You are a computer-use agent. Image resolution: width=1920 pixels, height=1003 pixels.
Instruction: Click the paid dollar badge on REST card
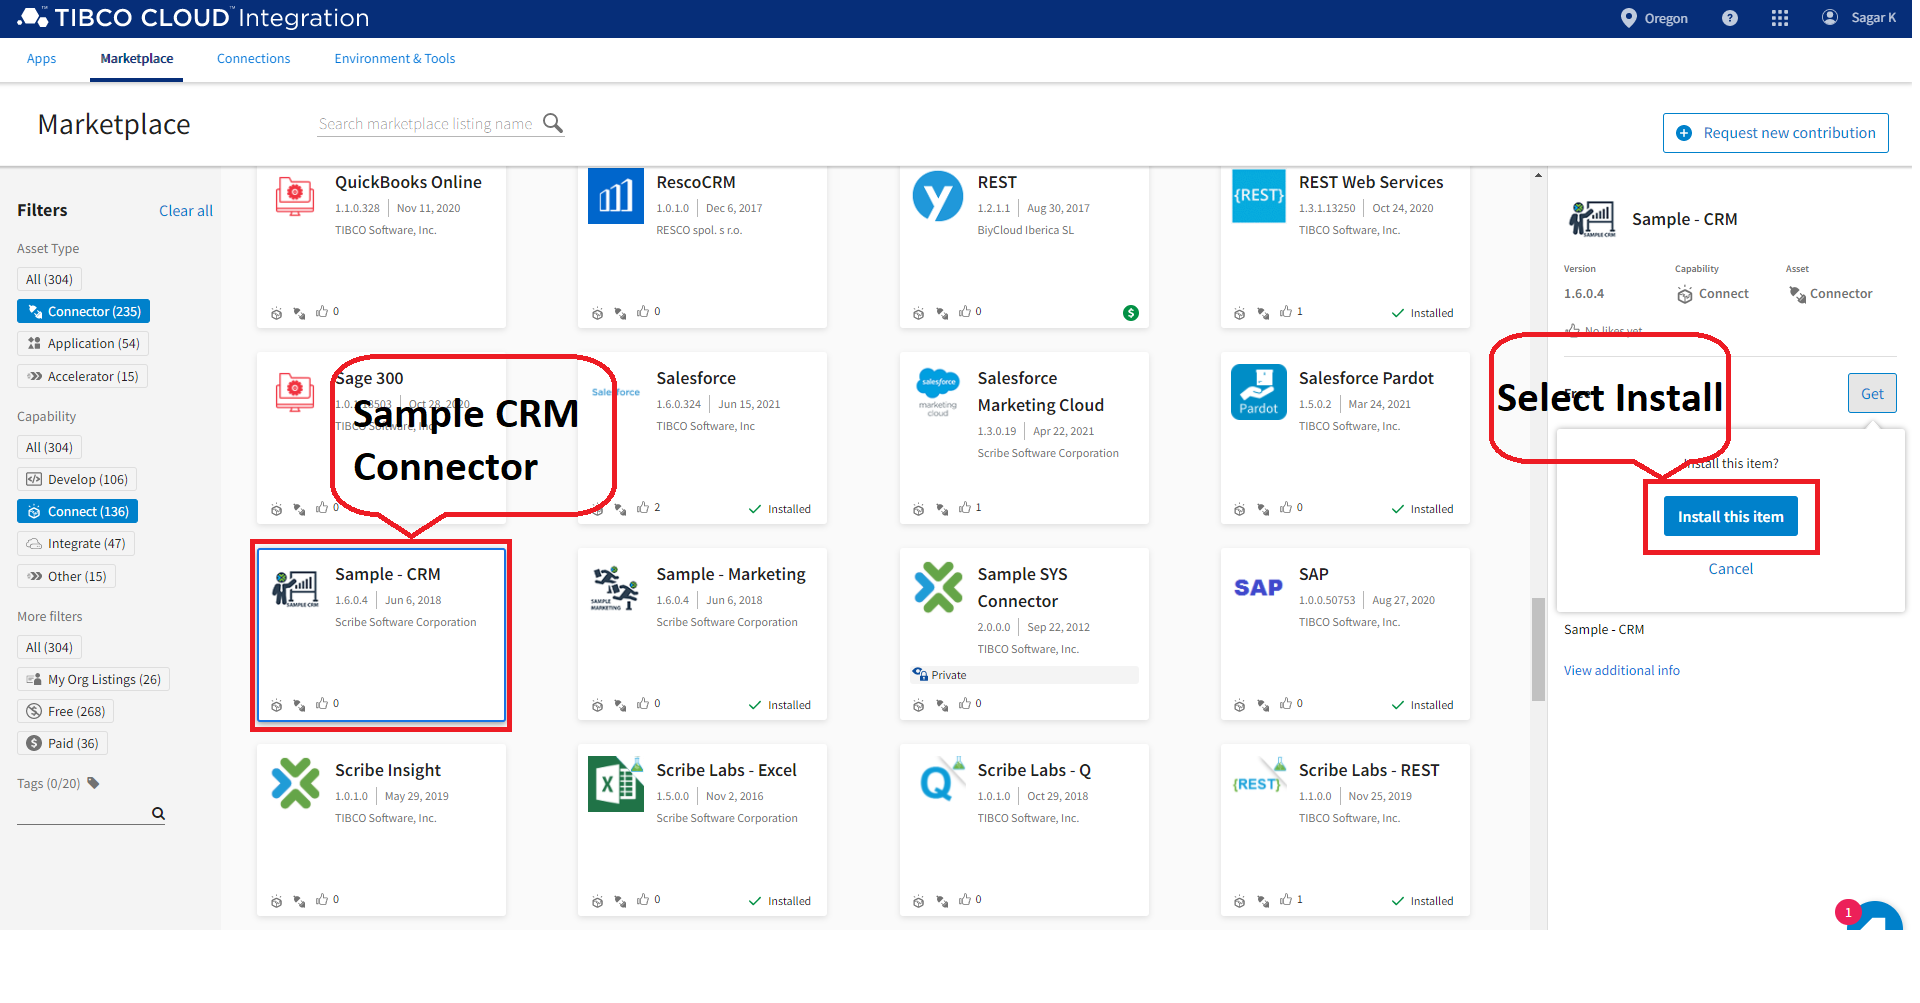click(1131, 313)
